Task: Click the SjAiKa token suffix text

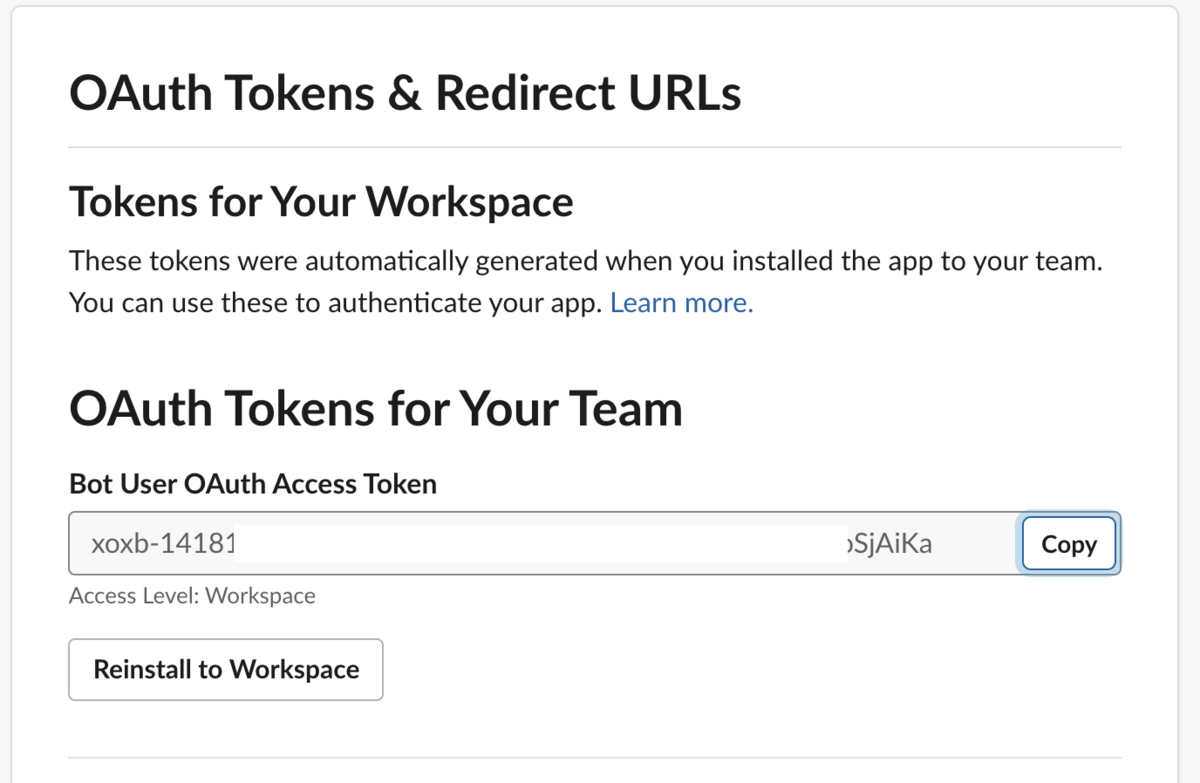Action: coord(889,544)
